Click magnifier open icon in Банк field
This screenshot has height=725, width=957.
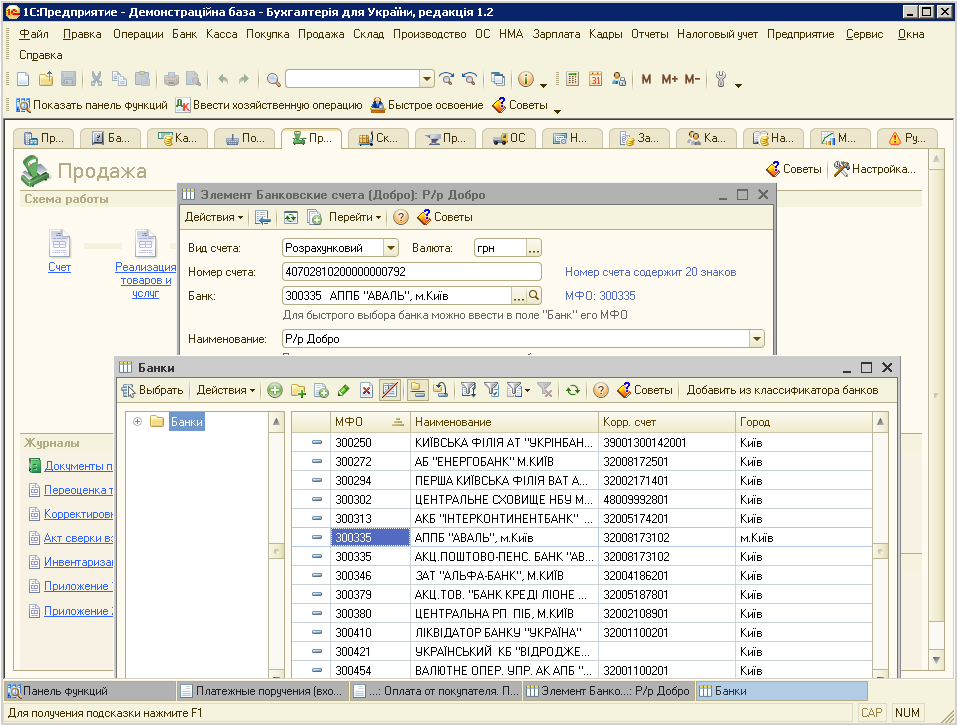[534, 295]
